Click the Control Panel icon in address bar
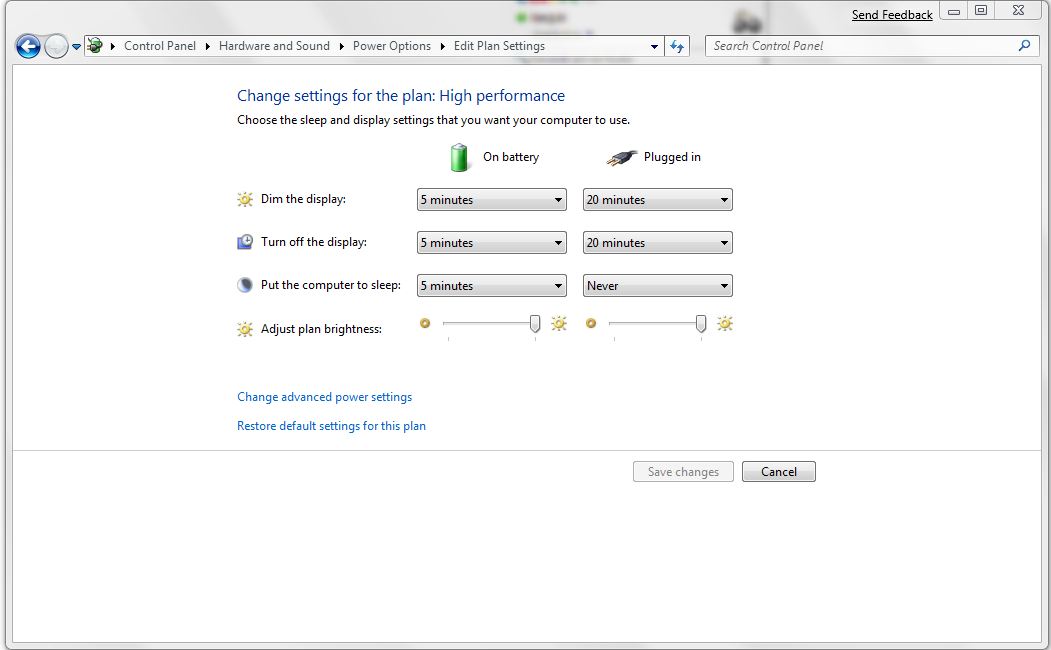1051x650 pixels. coord(95,46)
